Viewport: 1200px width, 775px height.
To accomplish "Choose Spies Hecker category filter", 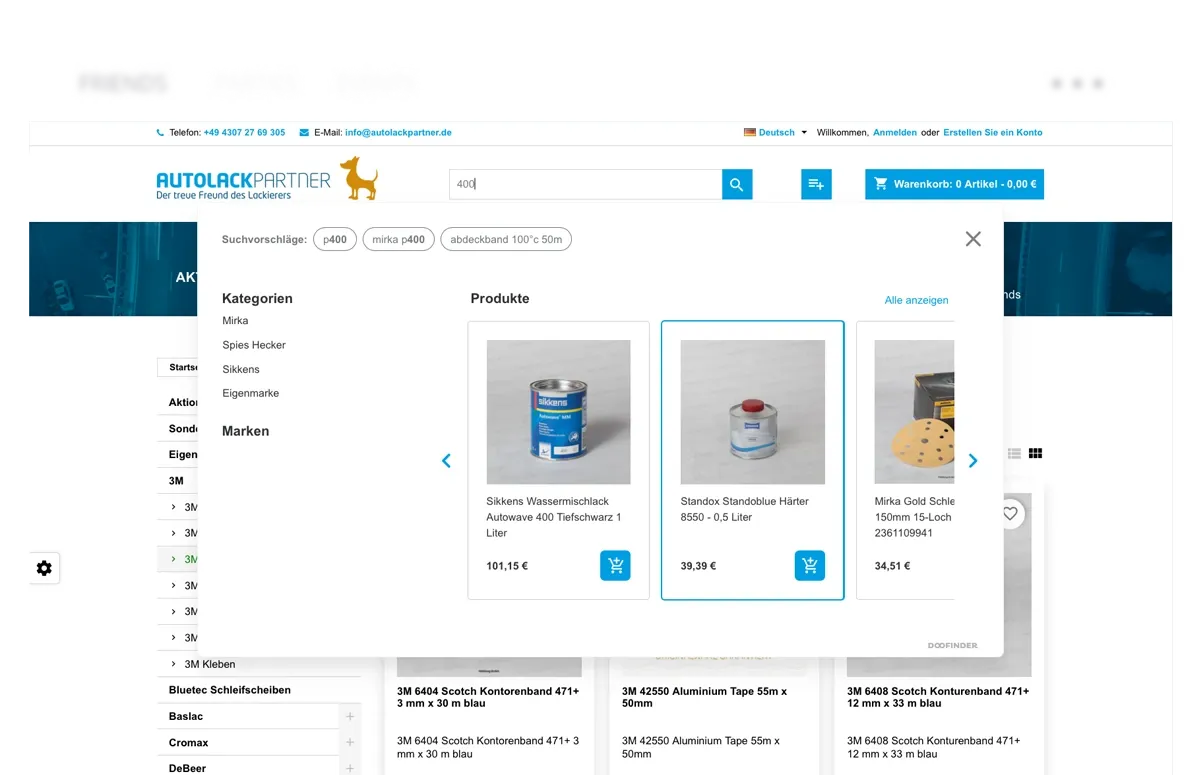I will pyautogui.click(x=254, y=345).
